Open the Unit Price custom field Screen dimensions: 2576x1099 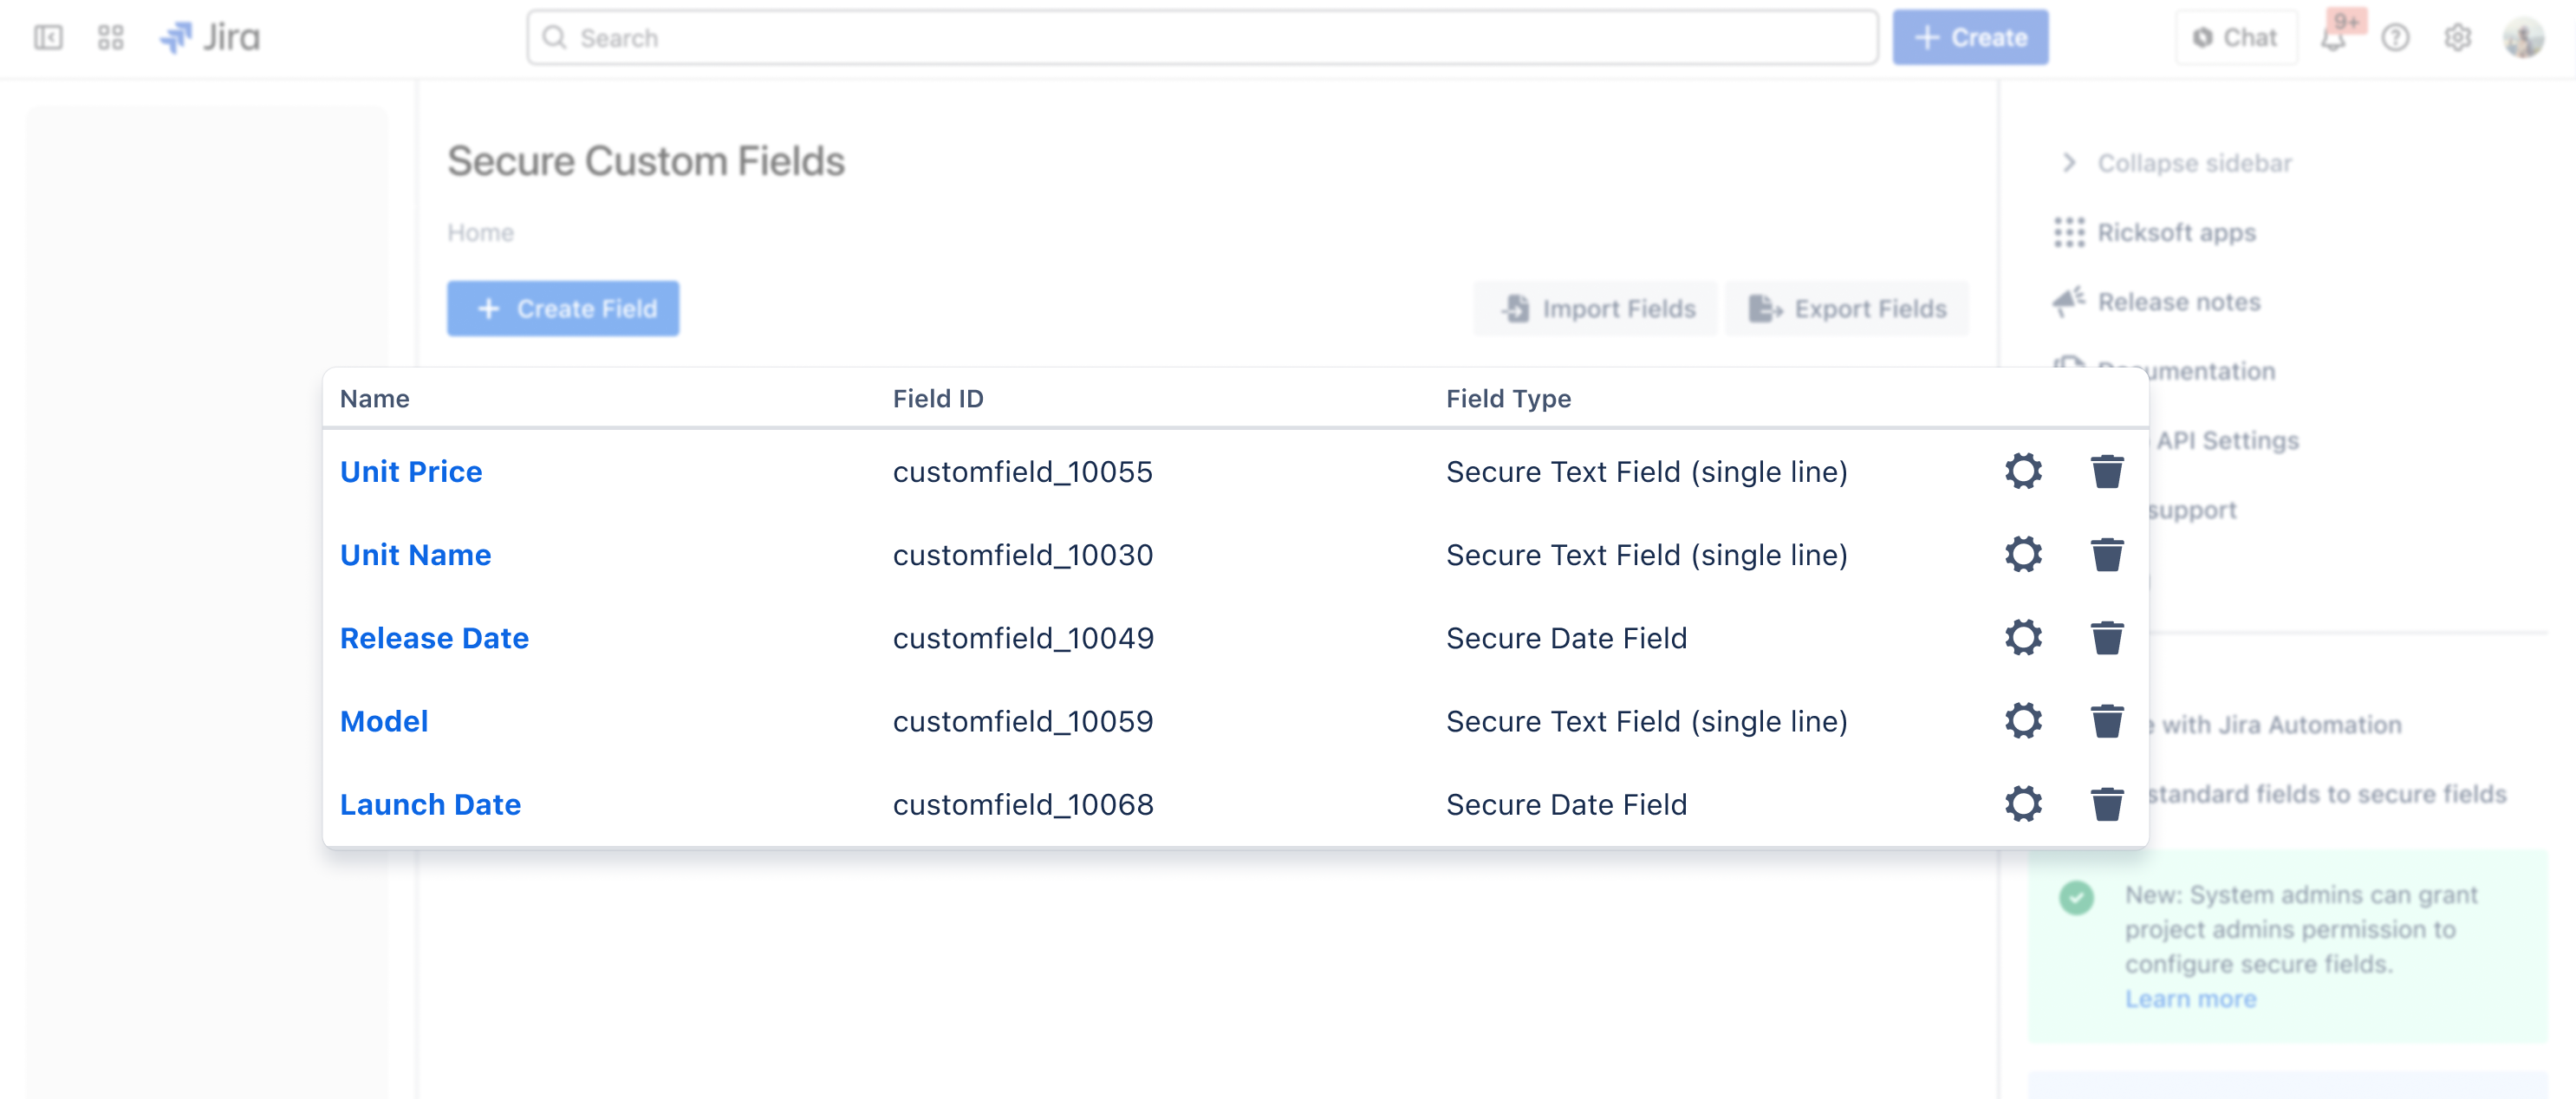pyautogui.click(x=411, y=471)
